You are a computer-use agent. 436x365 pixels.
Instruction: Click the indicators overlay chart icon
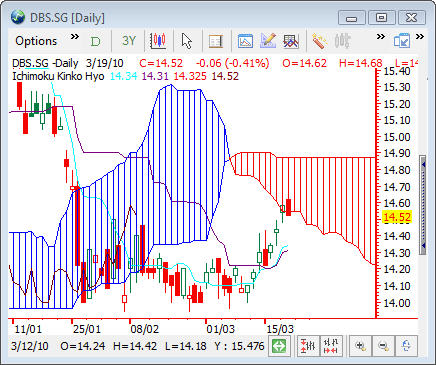coord(291,41)
